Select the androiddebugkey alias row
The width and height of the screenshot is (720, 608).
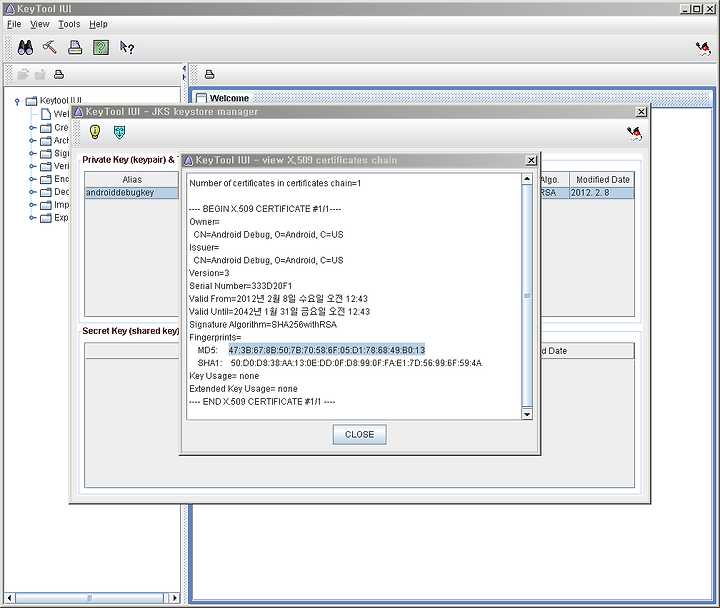[131, 193]
